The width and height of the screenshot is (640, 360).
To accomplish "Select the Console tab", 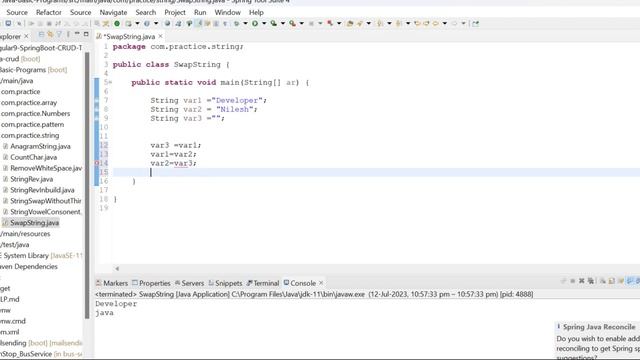I will [300, 283].
